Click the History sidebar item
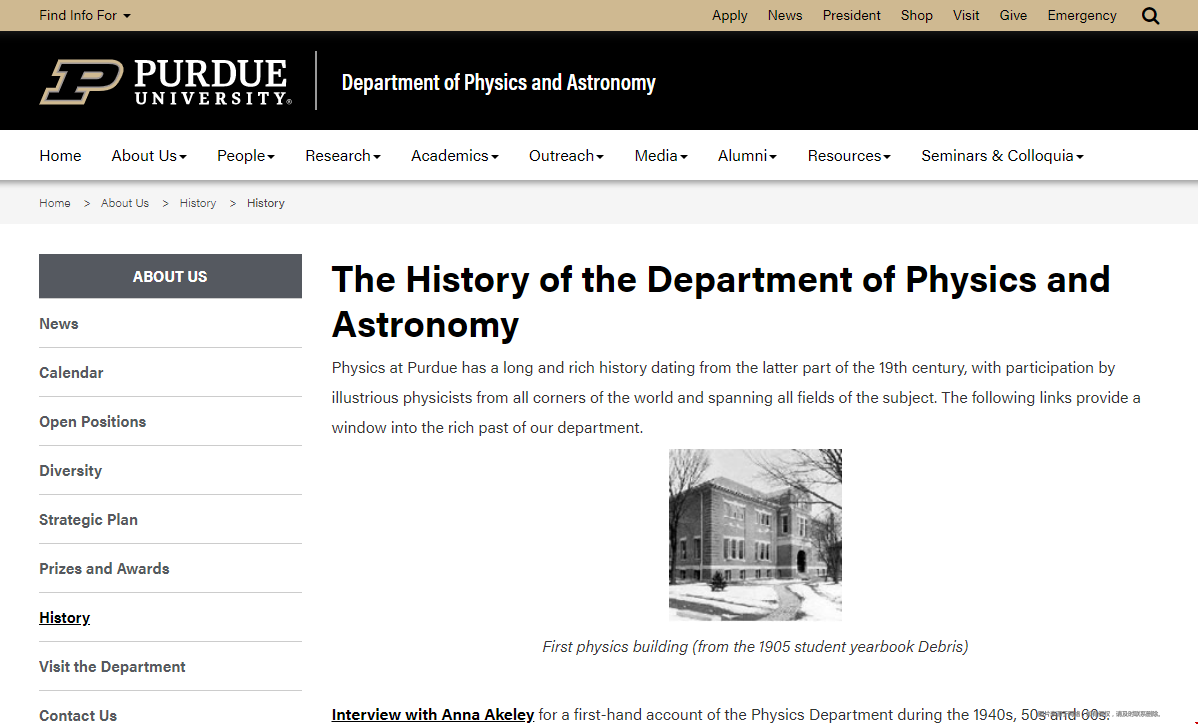Screen dimensions: 1198x724 coord(64,618)
